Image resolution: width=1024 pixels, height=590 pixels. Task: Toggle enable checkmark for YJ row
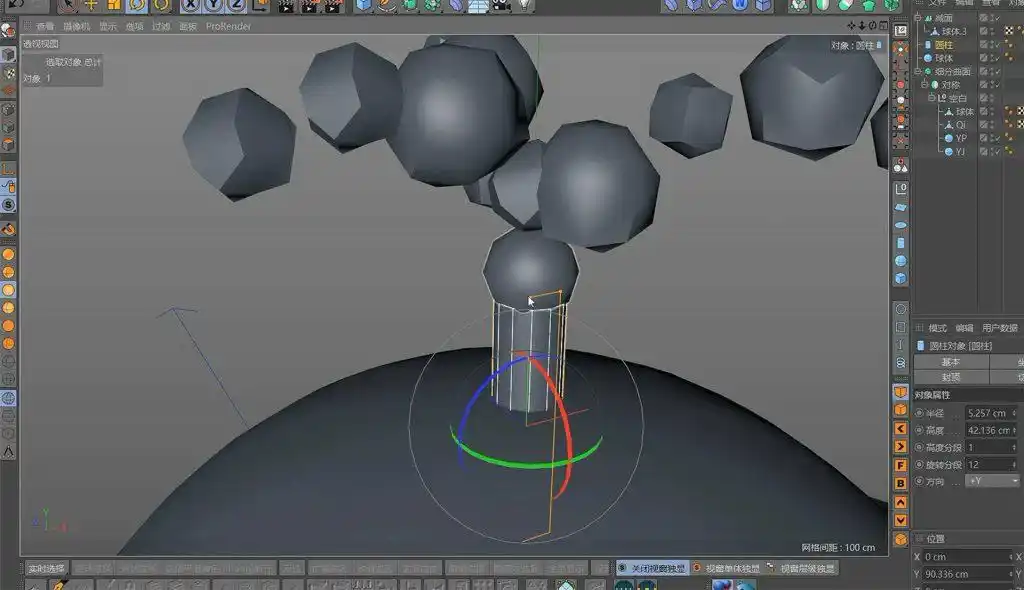click(x=998, y=152)
